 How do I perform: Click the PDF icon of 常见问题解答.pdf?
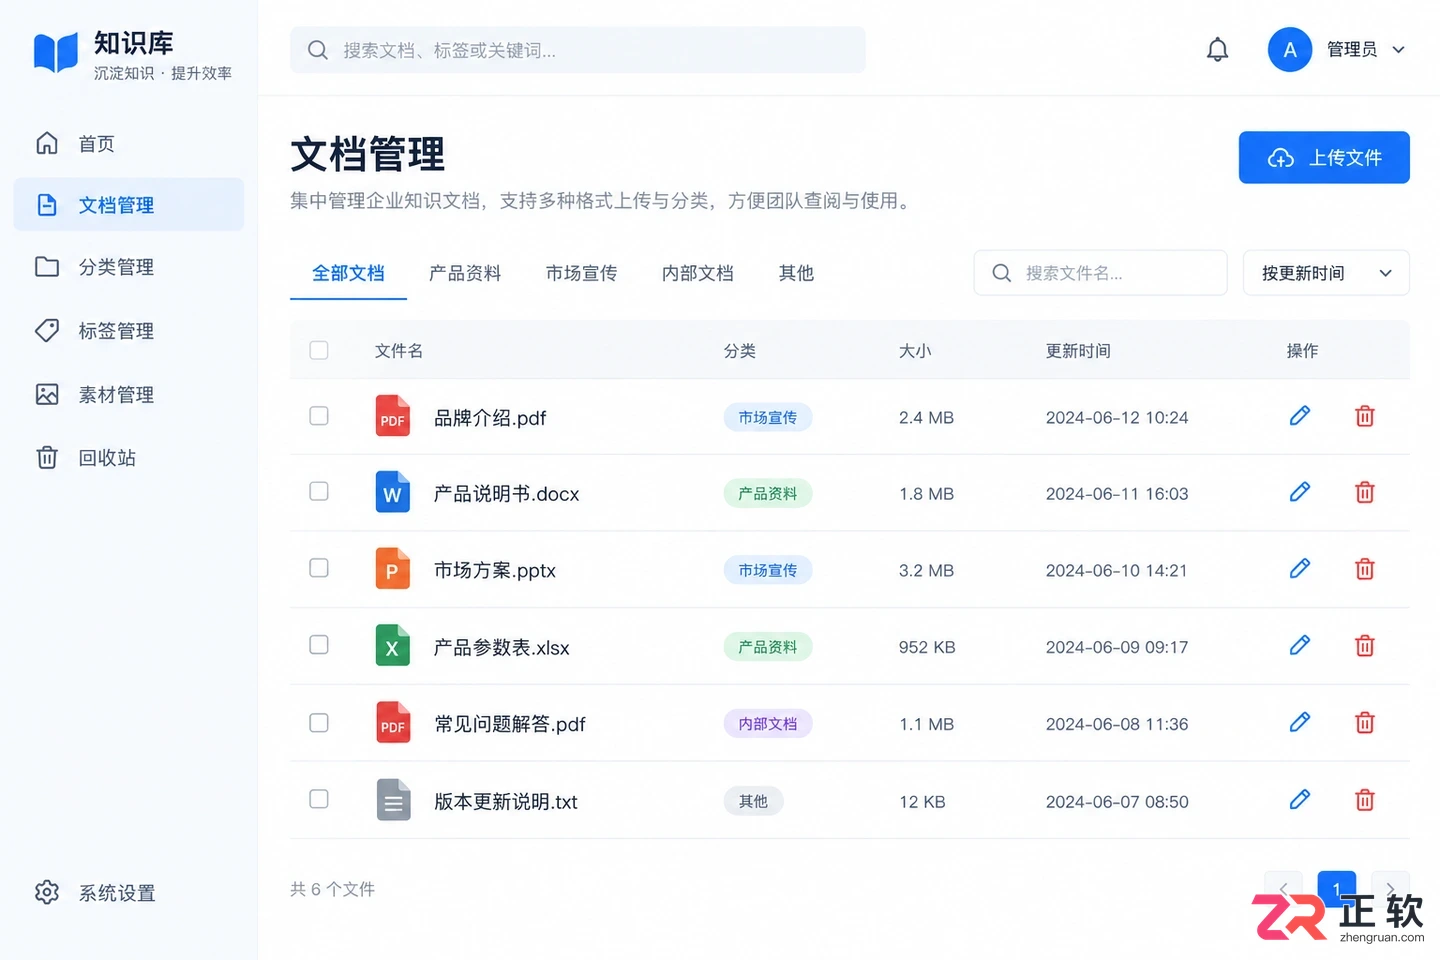pos(393,723)
